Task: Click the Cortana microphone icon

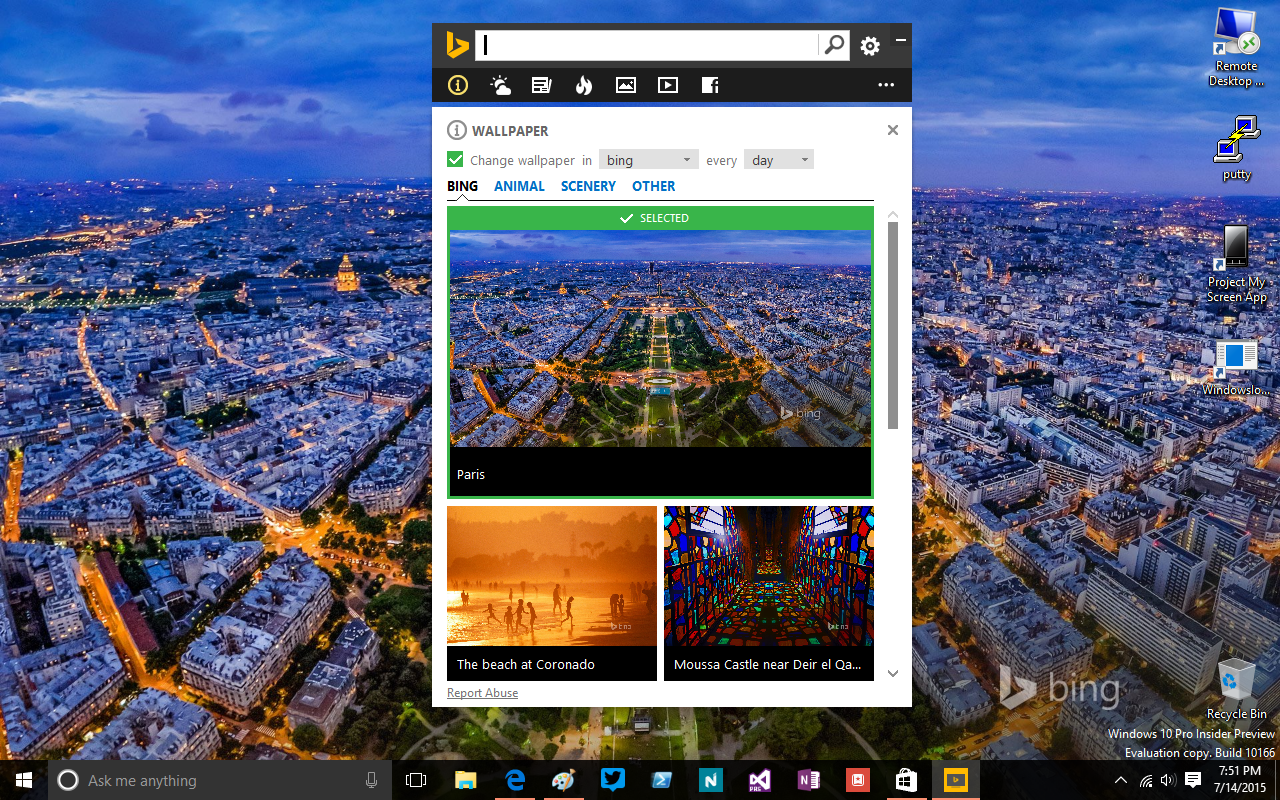Action: tap(371, 780)
